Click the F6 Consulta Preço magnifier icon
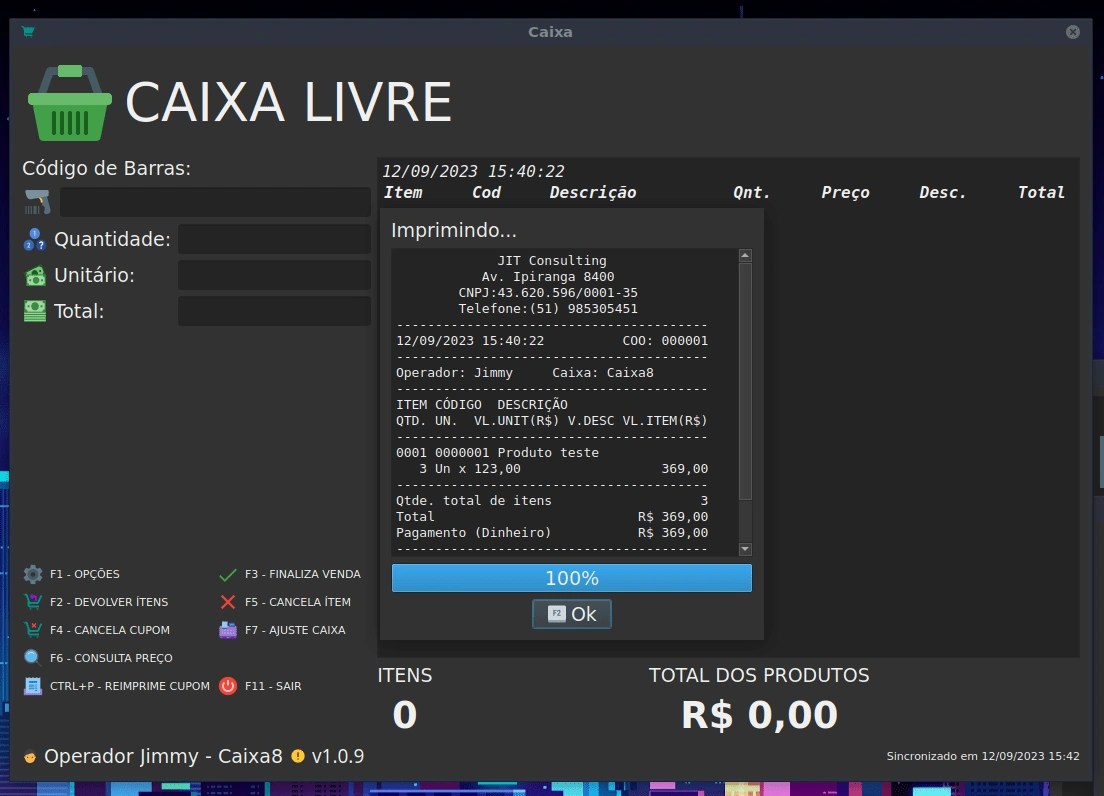 coord(33,658)
